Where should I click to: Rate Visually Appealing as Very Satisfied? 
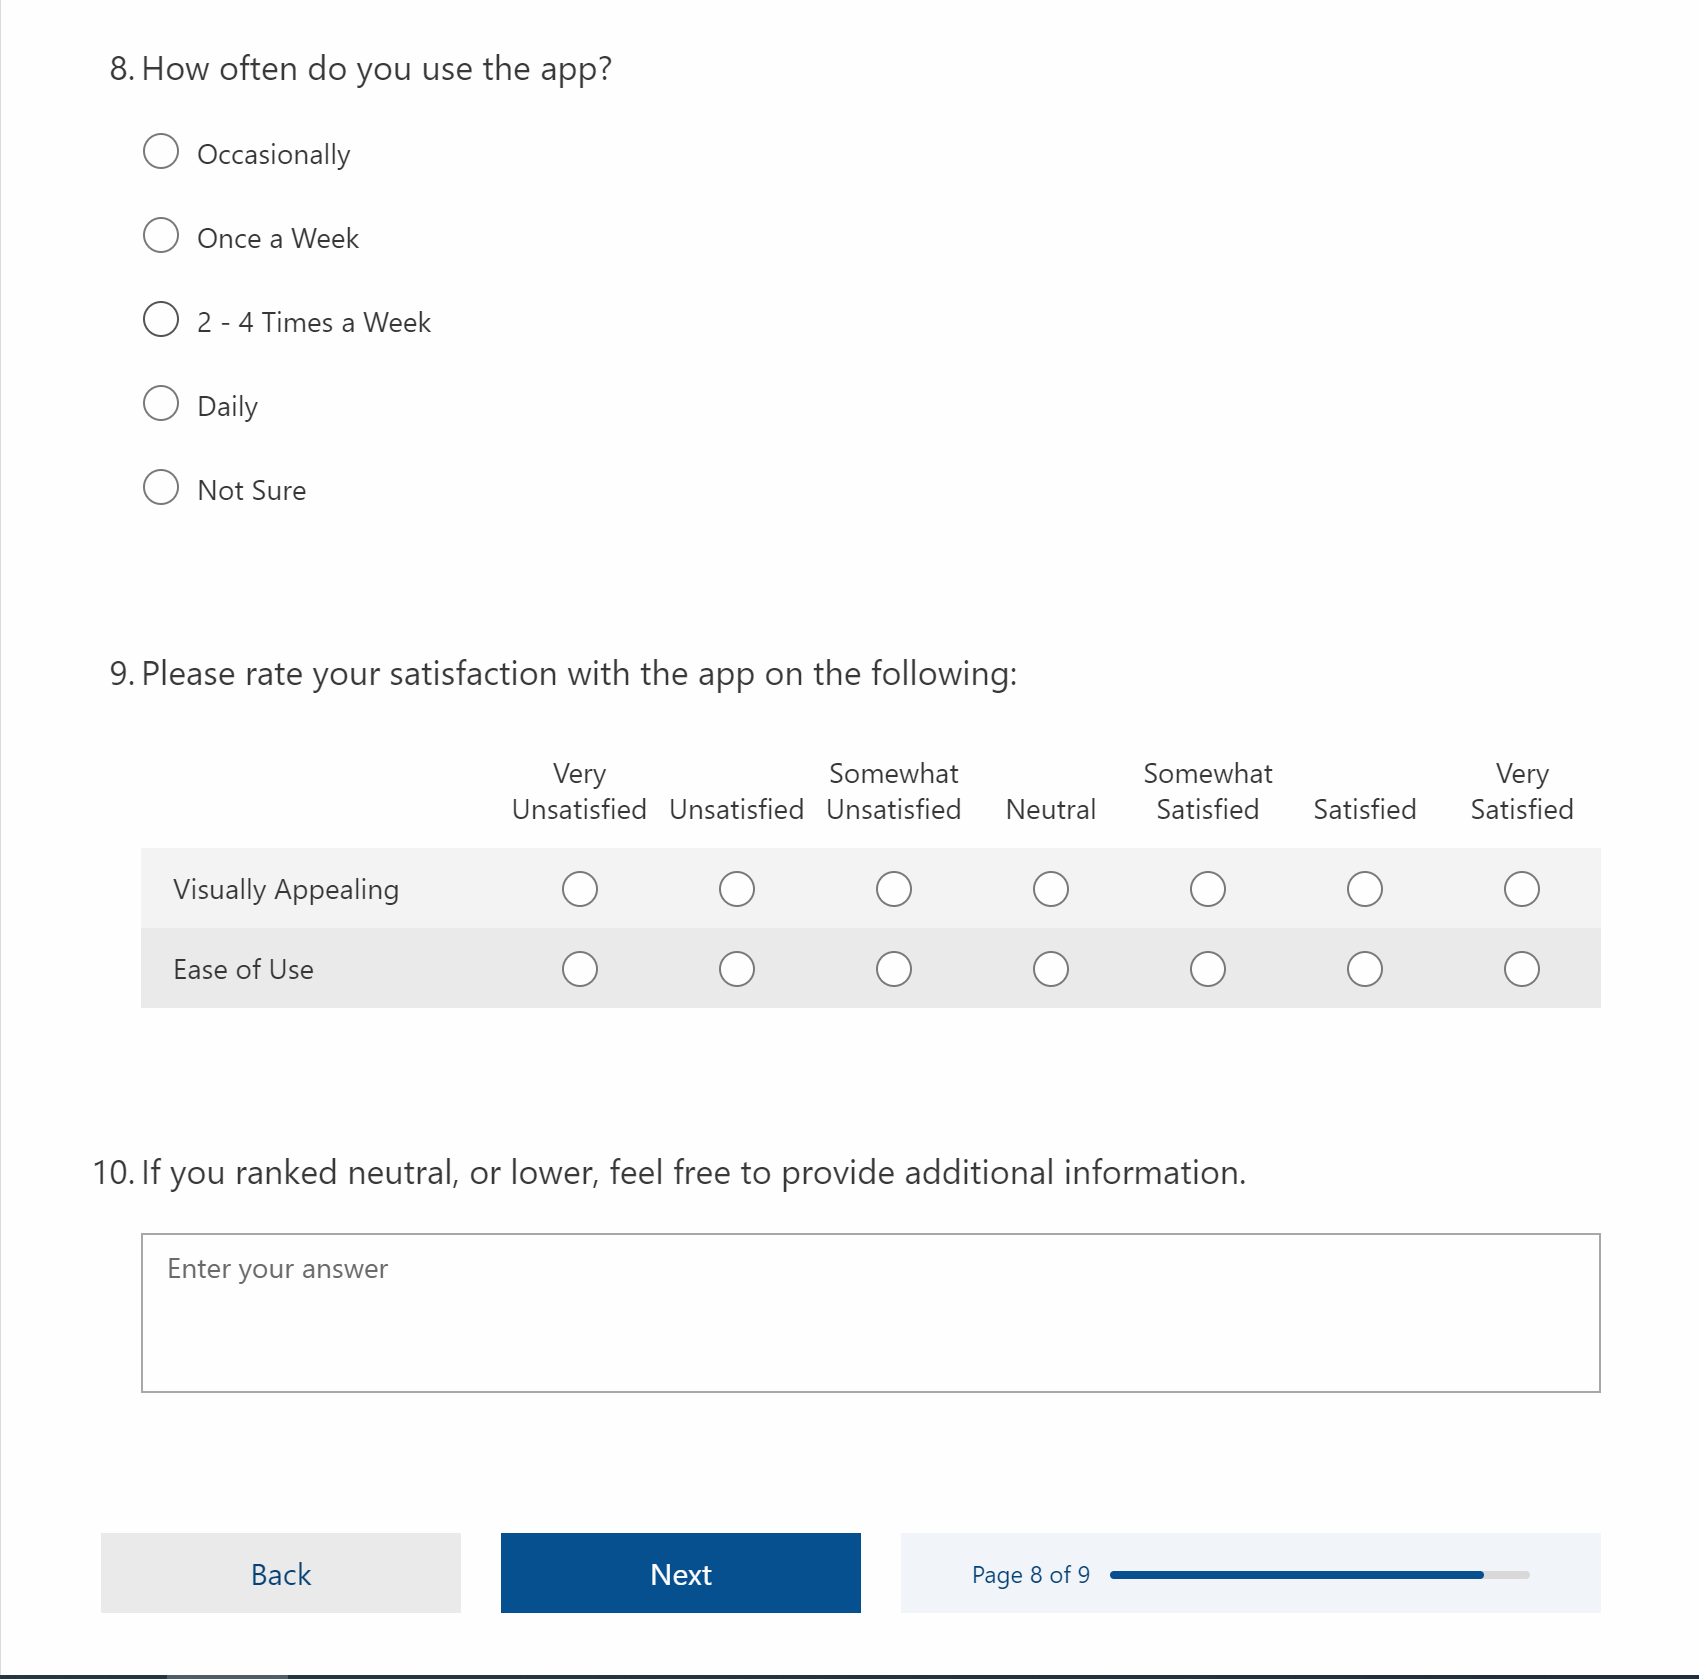1522,889
